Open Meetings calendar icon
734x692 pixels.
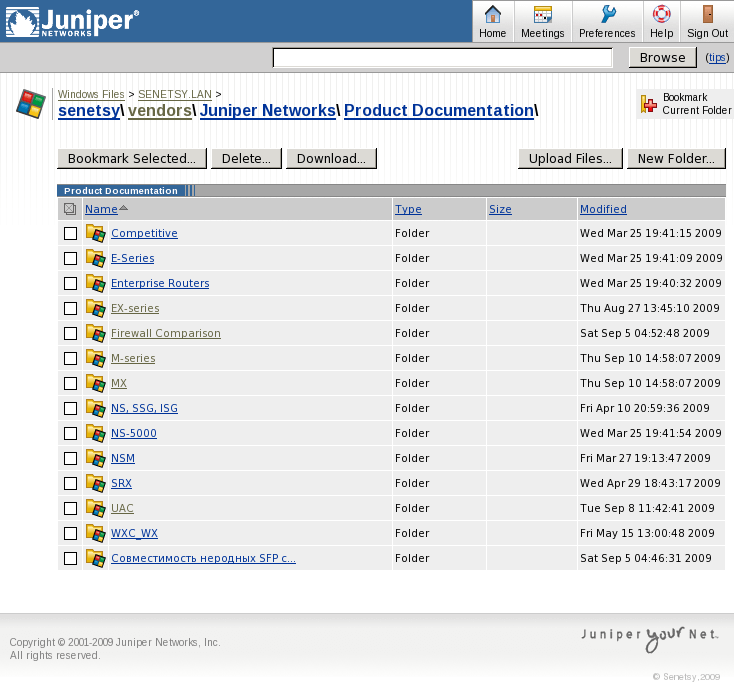pos(543,15)
